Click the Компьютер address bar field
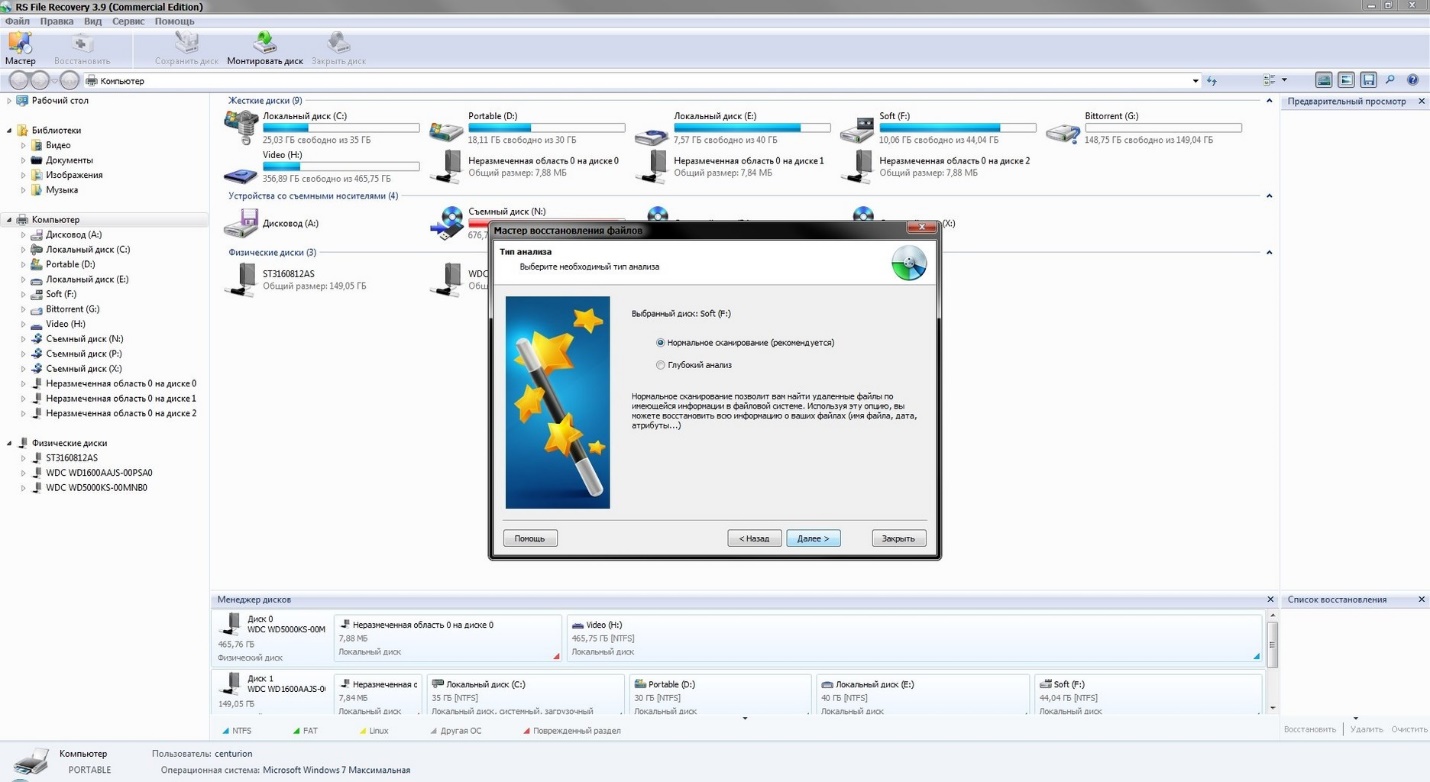Viewport: 1430px width, 782px height. 640,81
